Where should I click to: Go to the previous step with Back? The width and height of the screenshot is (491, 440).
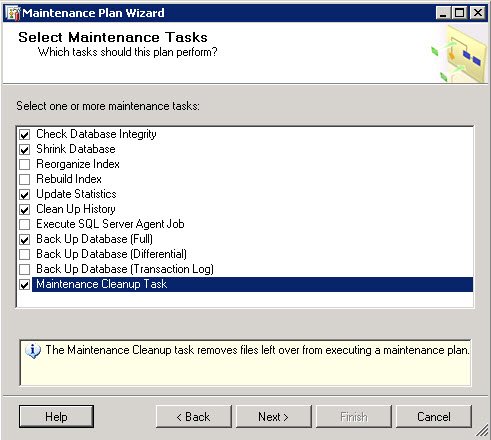tap(194, 417)
